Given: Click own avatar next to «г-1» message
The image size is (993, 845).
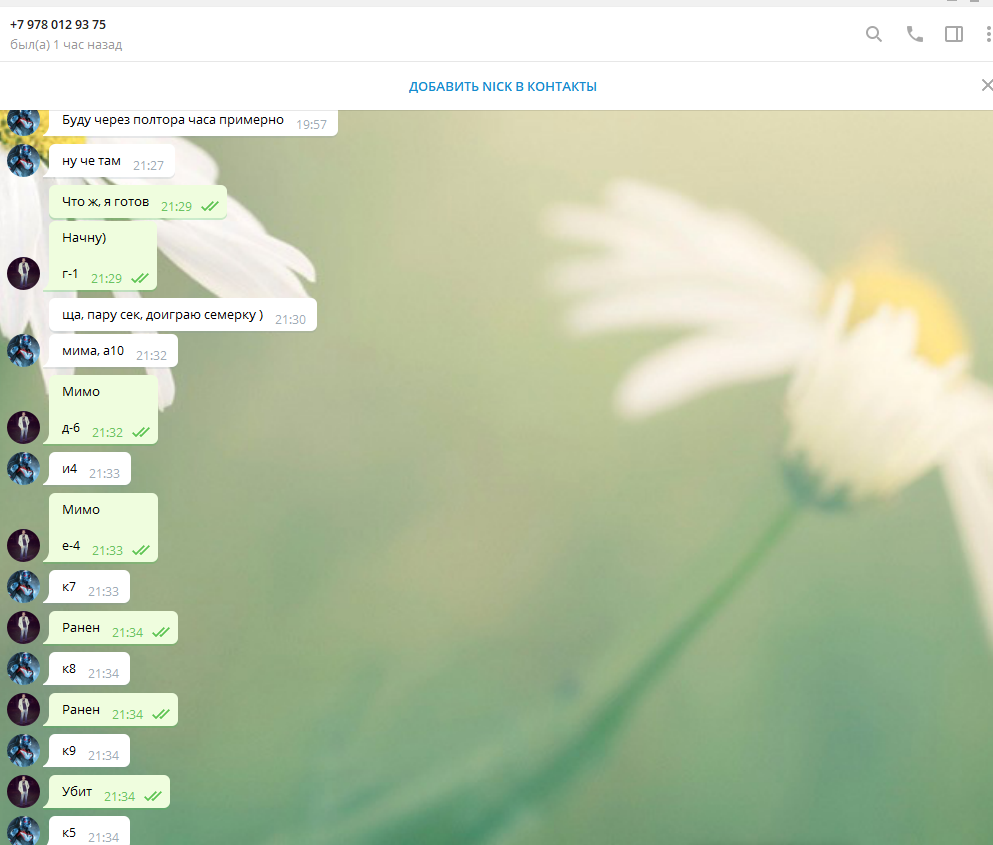Looking at the screenshot, I should coord(23,273).
